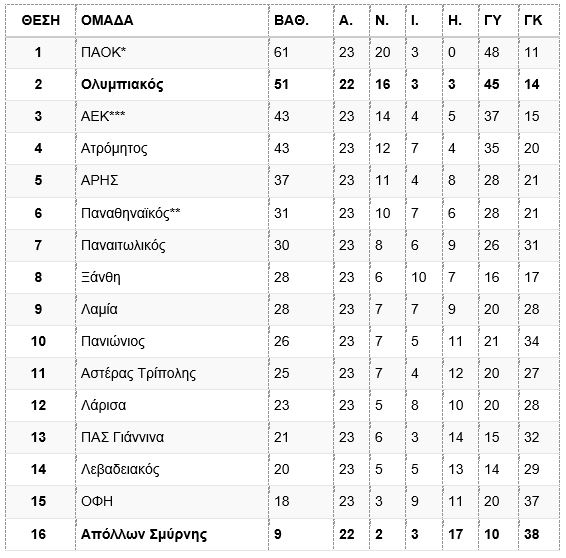Select the ΠΑΟΚ* team name
This screenshot has height=558, width=566.
tap(103, 52)
